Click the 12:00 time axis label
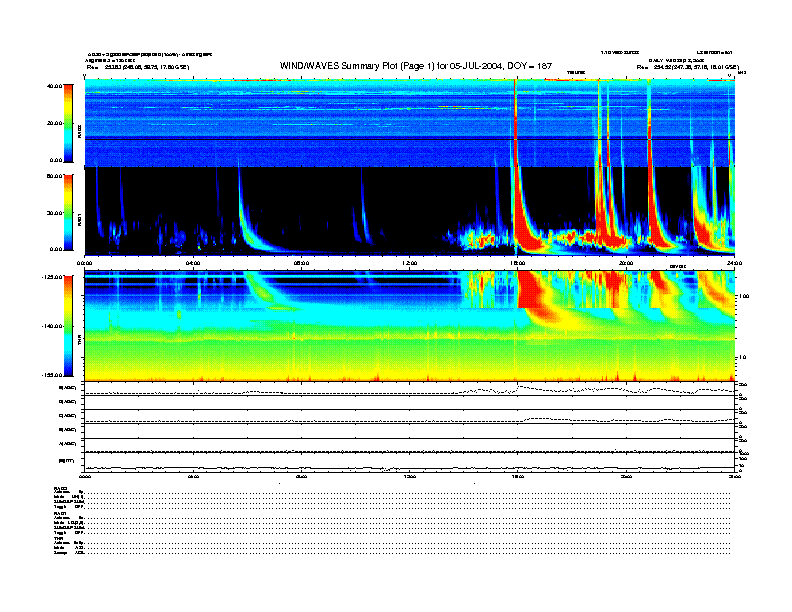The height and width of the screenshot is (612, 792). click(x=409, y=263)
